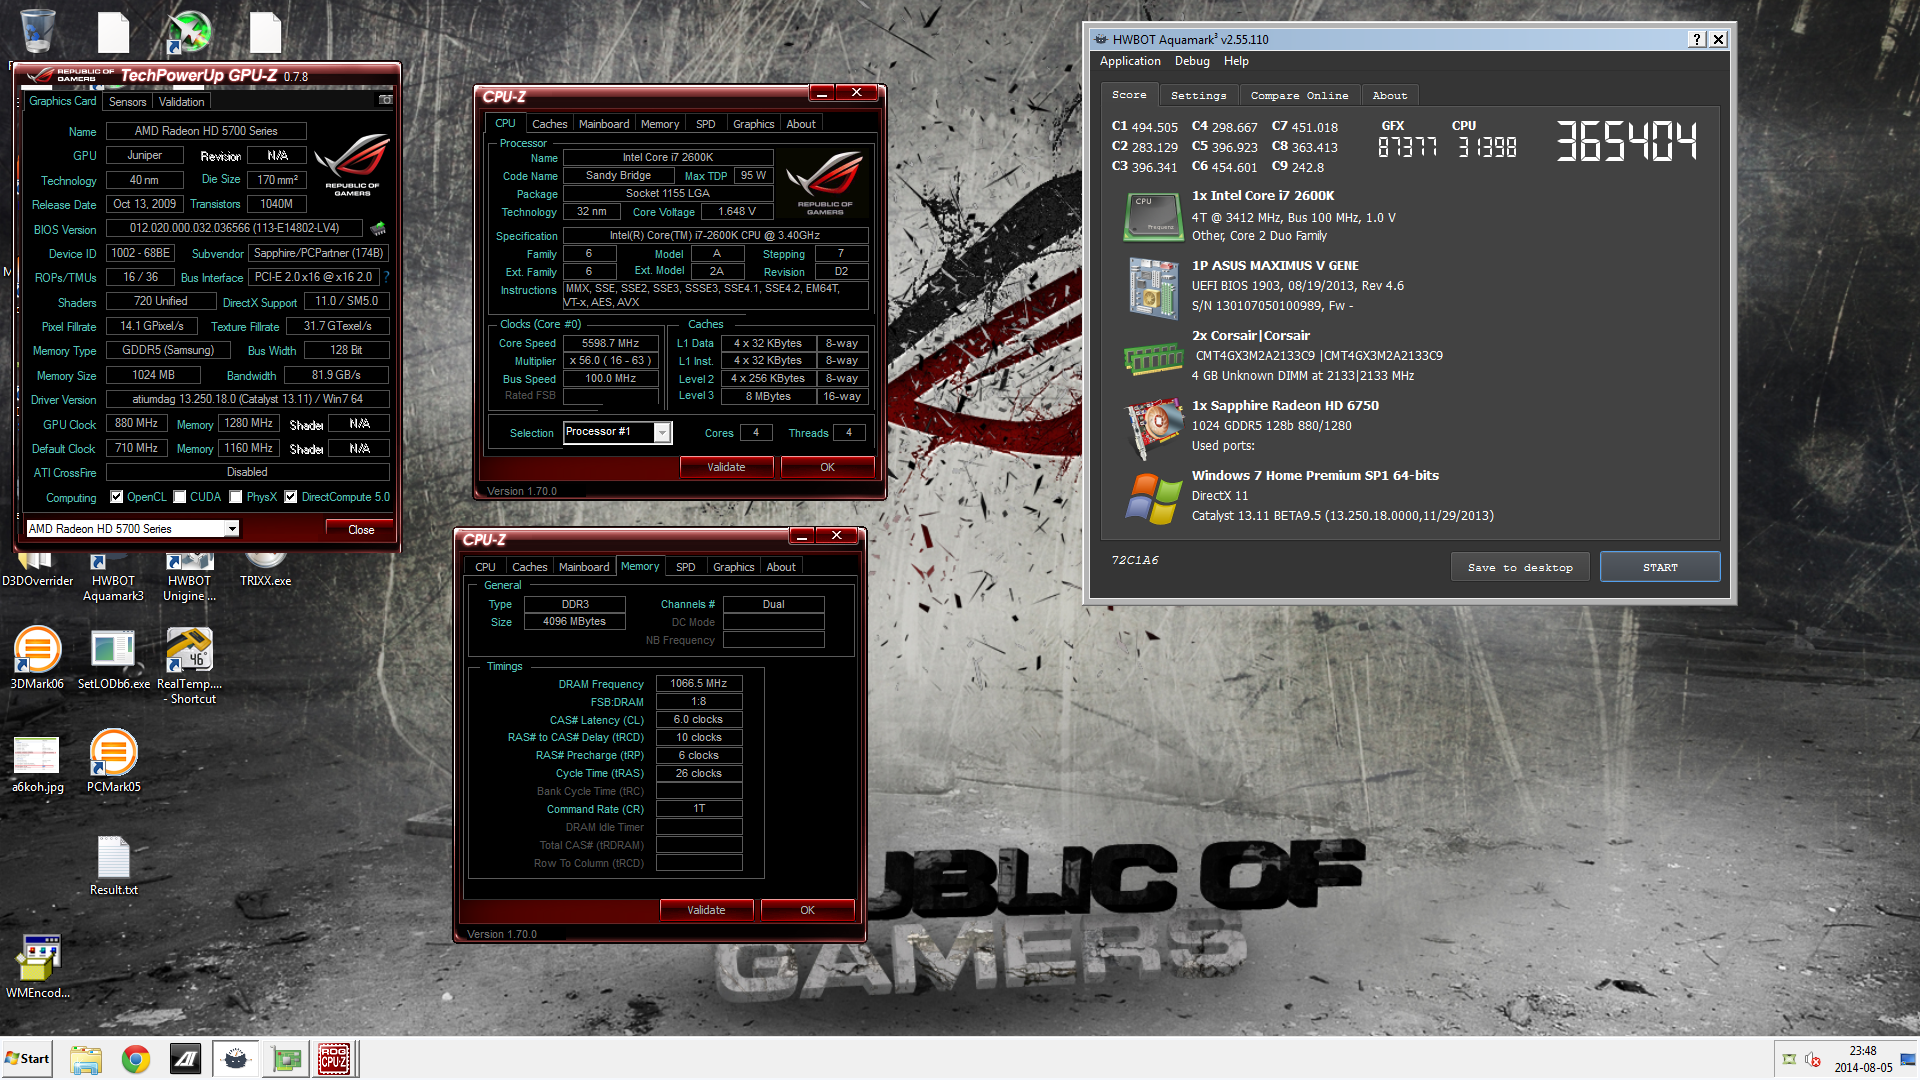This screenshot has height=1080, width=1920.
Task: Click the HWBOT Aquamark taskbar icon
Action: point(236,1059)
